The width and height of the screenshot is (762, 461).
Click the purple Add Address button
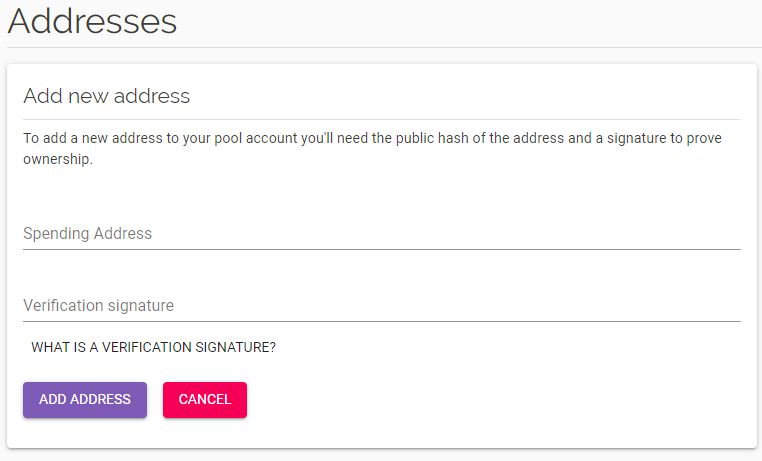(x=85, y=400)
